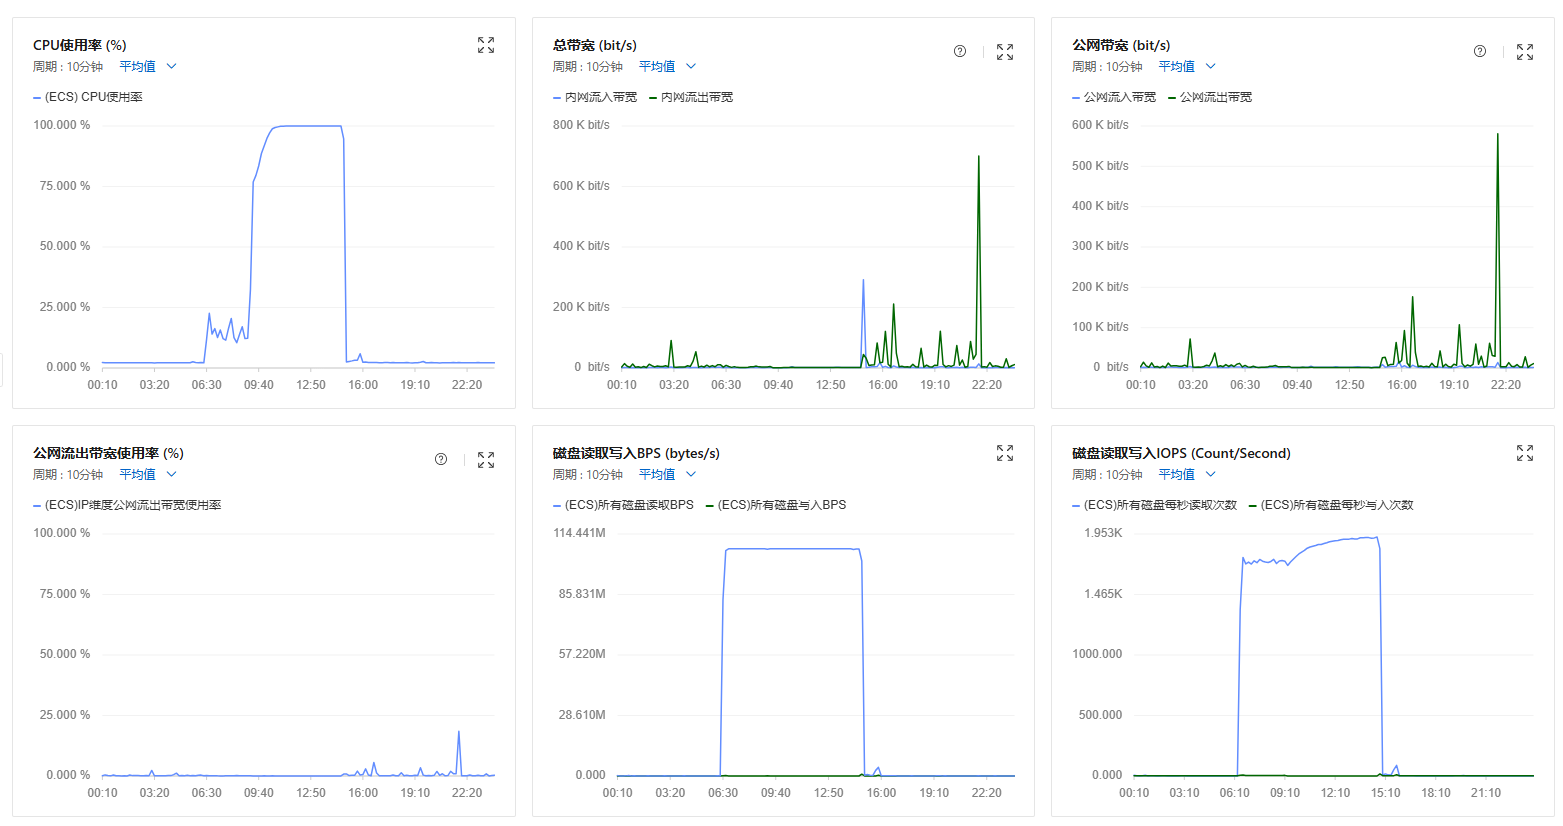Enlarge the 磁盘读取写入IOPS chart
1563x826 pixels.
(1524, 453)
